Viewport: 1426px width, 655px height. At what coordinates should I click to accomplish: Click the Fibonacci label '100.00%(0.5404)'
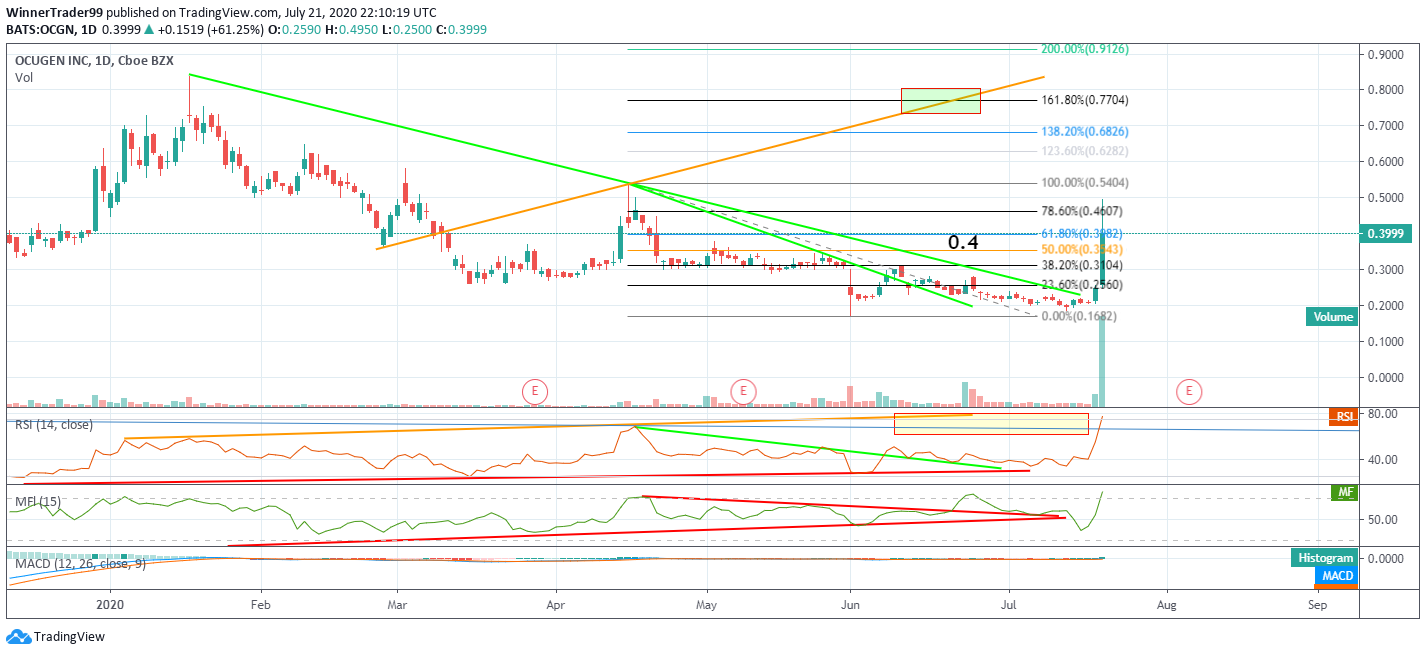[1085, 183]
